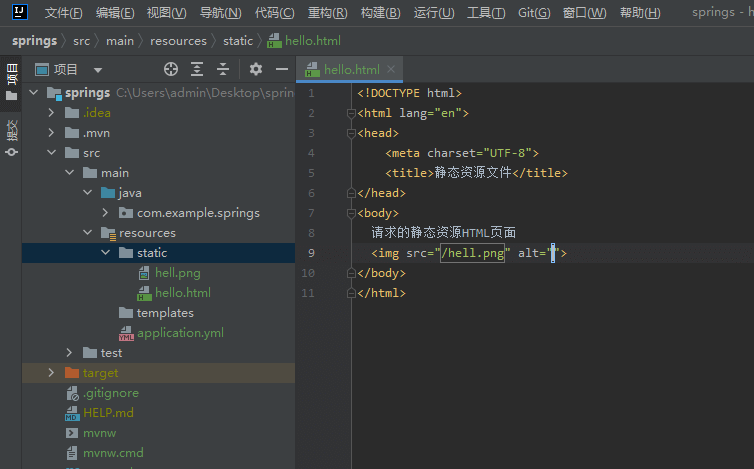Click the resources folder icon
The width and height of the screenshot is (754, 469).
point(108,233)
